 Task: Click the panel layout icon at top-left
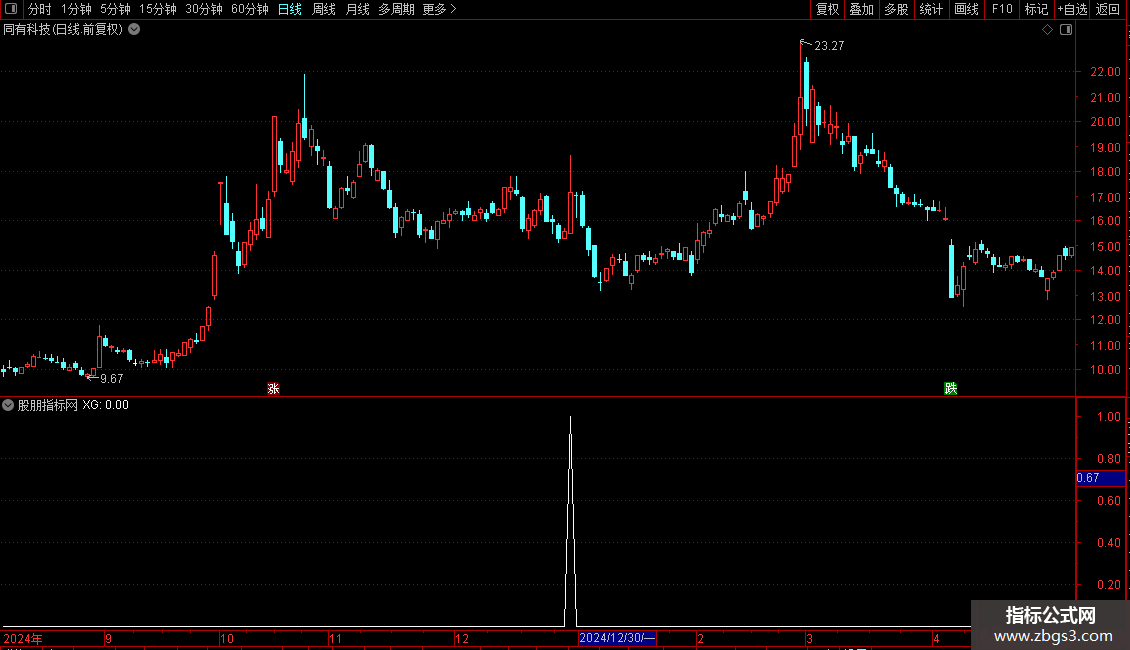(x=11, y=9)
